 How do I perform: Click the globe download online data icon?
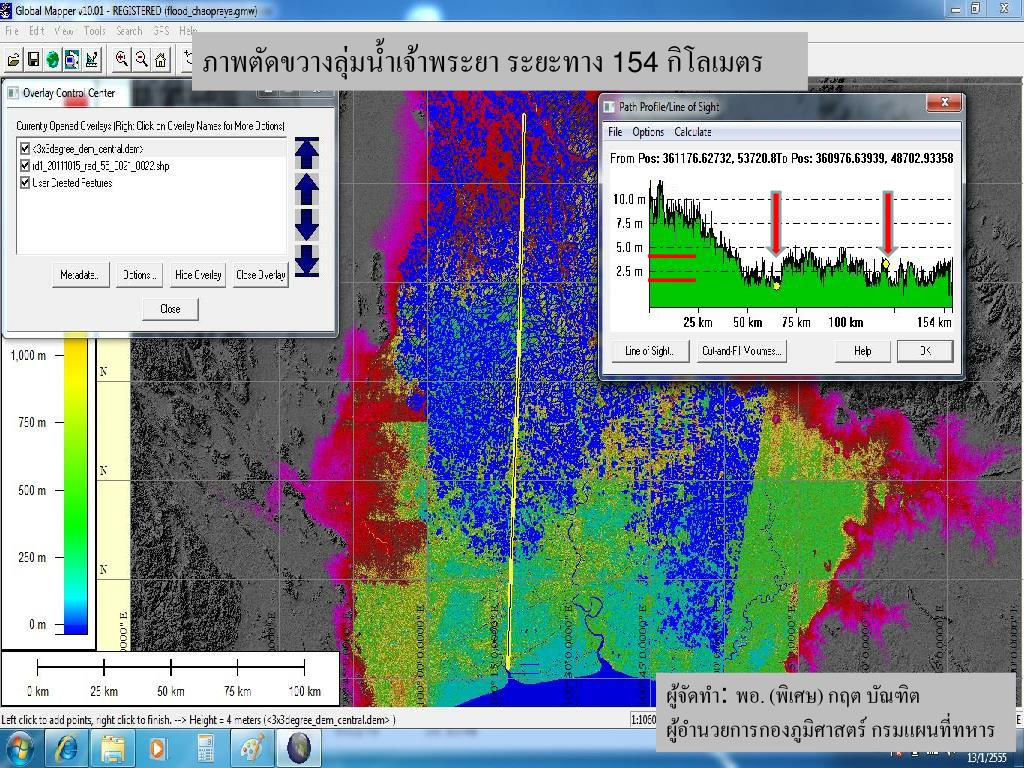[53, 60]
